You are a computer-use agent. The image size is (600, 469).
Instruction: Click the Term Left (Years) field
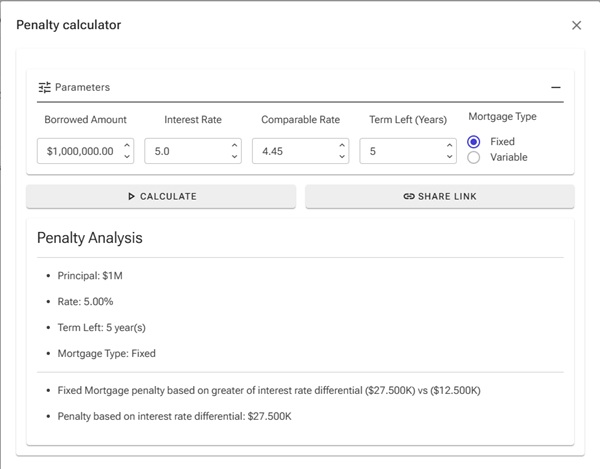(400, 151)
